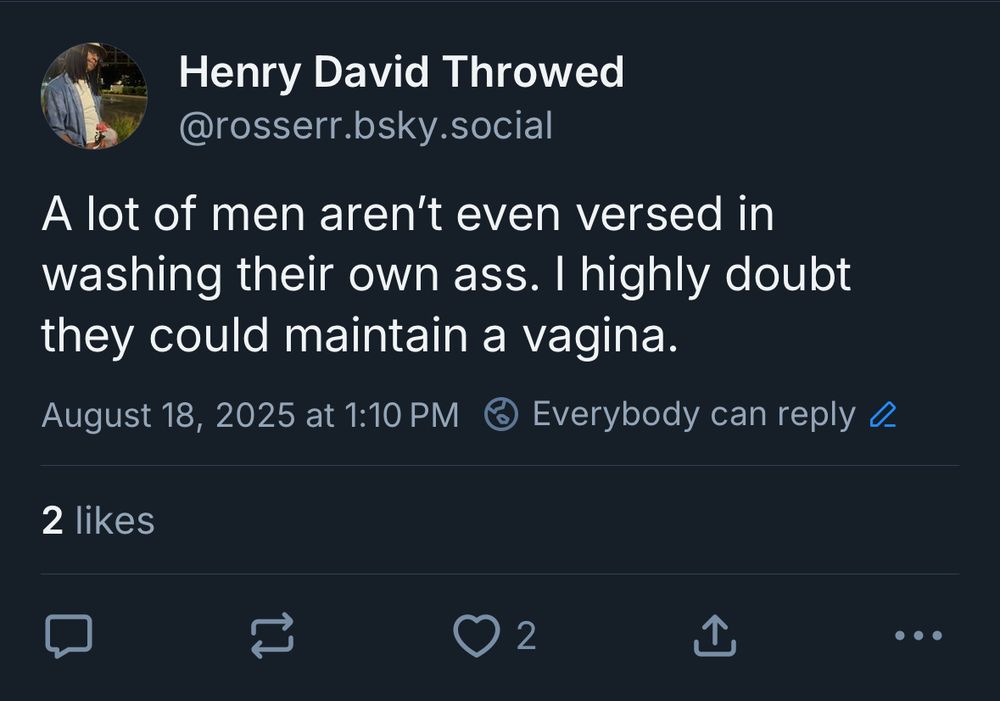Open the Henry David Throwed profile name
The width and height of the screenshot is (1000, 701).
[x=401, y=72]
